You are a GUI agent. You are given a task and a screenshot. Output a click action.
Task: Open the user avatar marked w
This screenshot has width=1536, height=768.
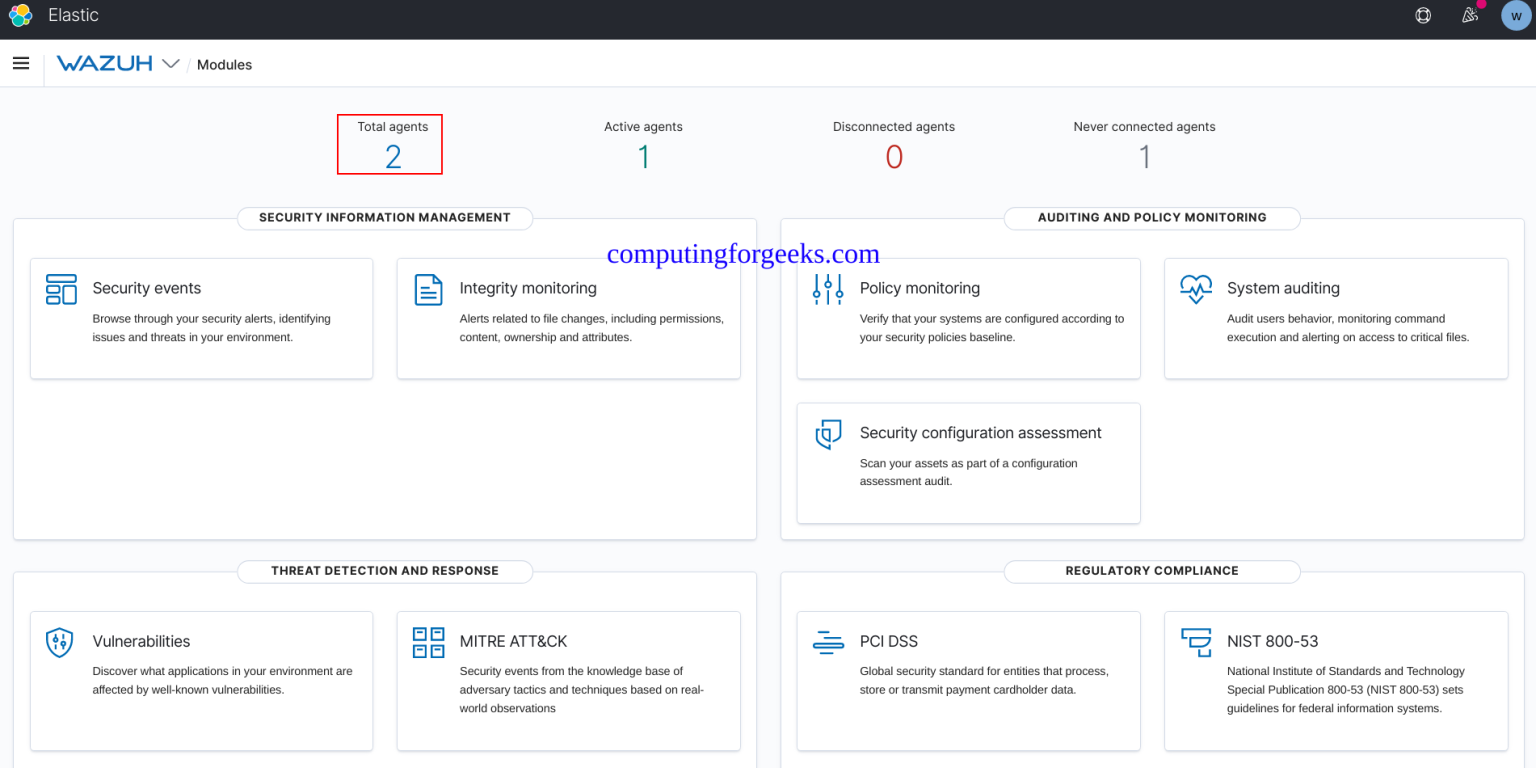(x=1515, y=15)
